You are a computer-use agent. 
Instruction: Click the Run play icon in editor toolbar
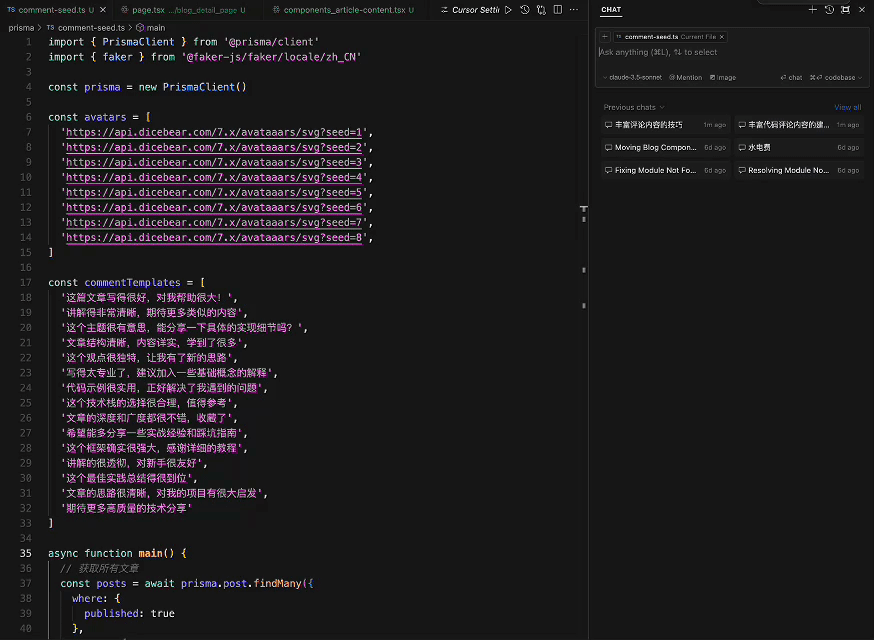click(x=509, y=10)
